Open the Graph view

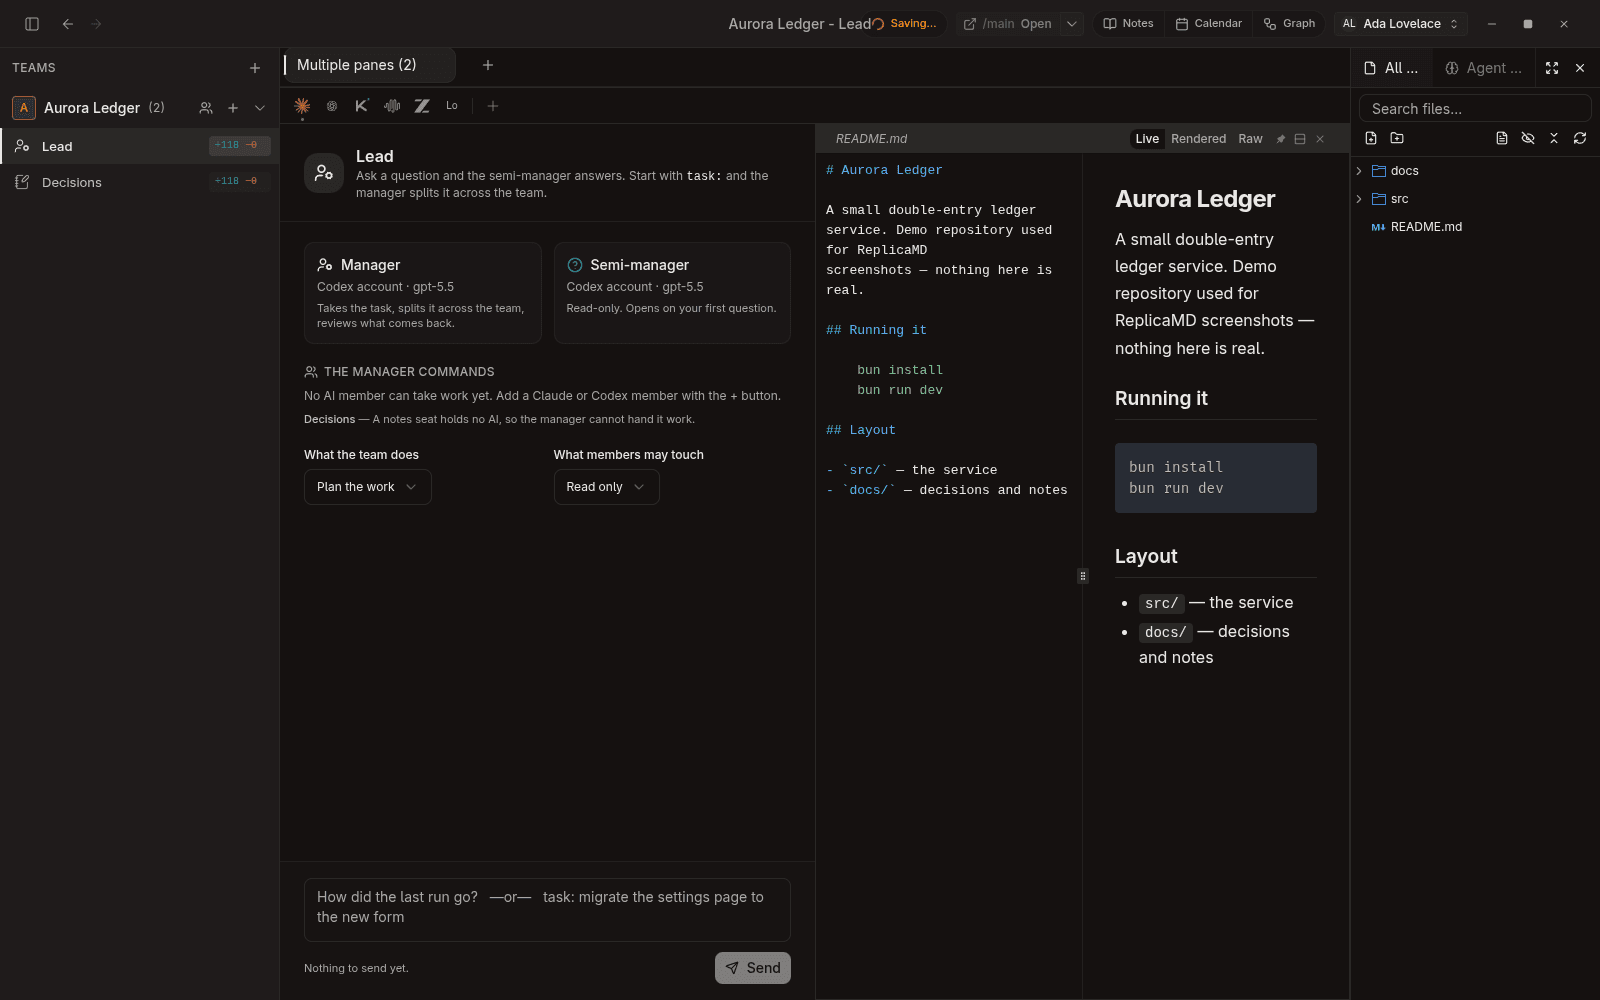(x=1290, y=24)
